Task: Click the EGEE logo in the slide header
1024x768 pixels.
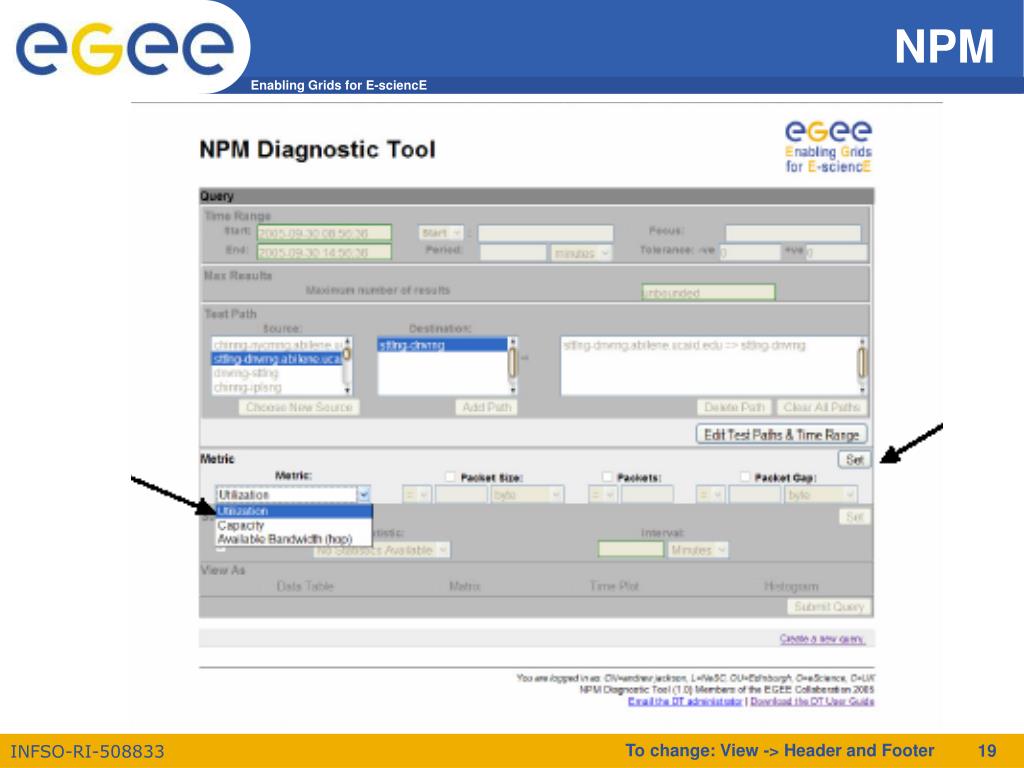Action: pos(124,48)
